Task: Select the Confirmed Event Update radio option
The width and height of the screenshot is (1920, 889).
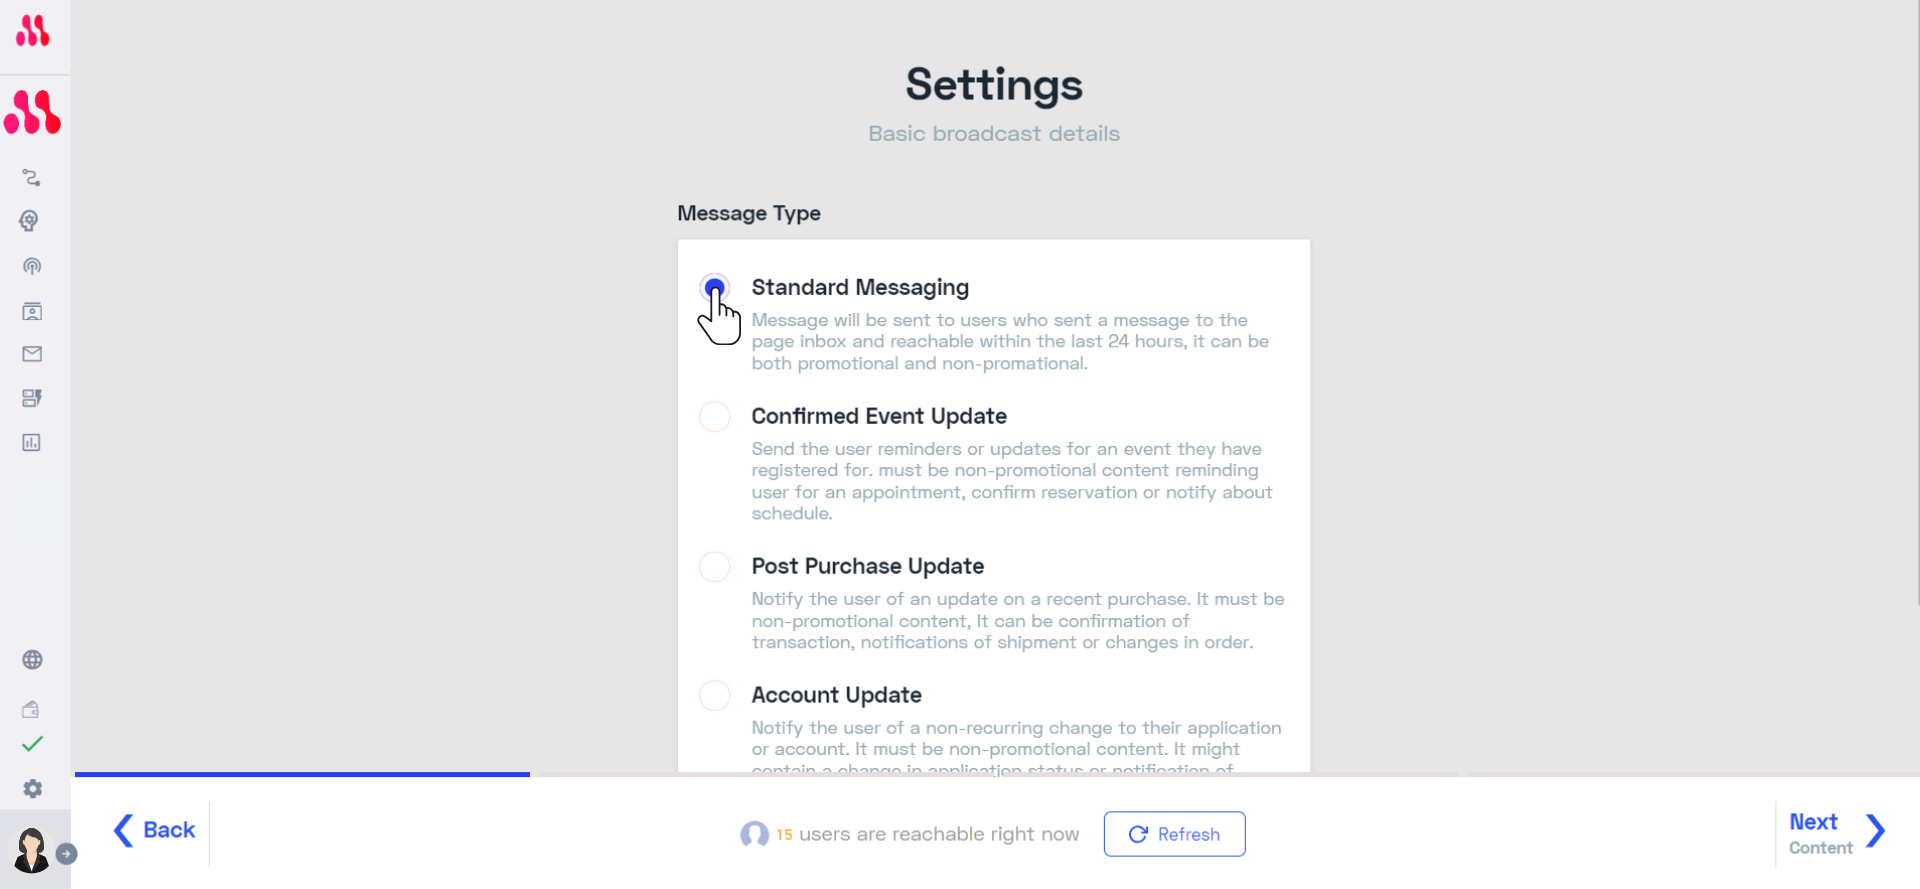Action: point(714,416)
